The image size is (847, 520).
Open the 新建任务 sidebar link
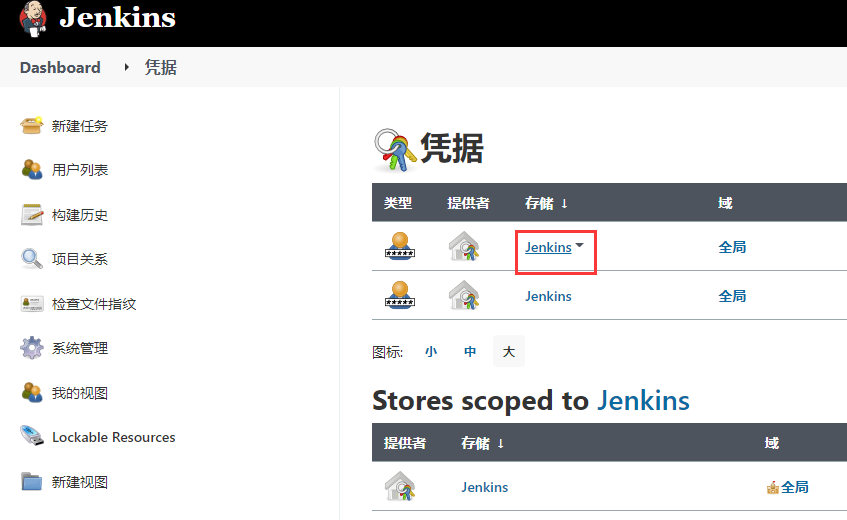pyautogui.click(x=80, y=126)
